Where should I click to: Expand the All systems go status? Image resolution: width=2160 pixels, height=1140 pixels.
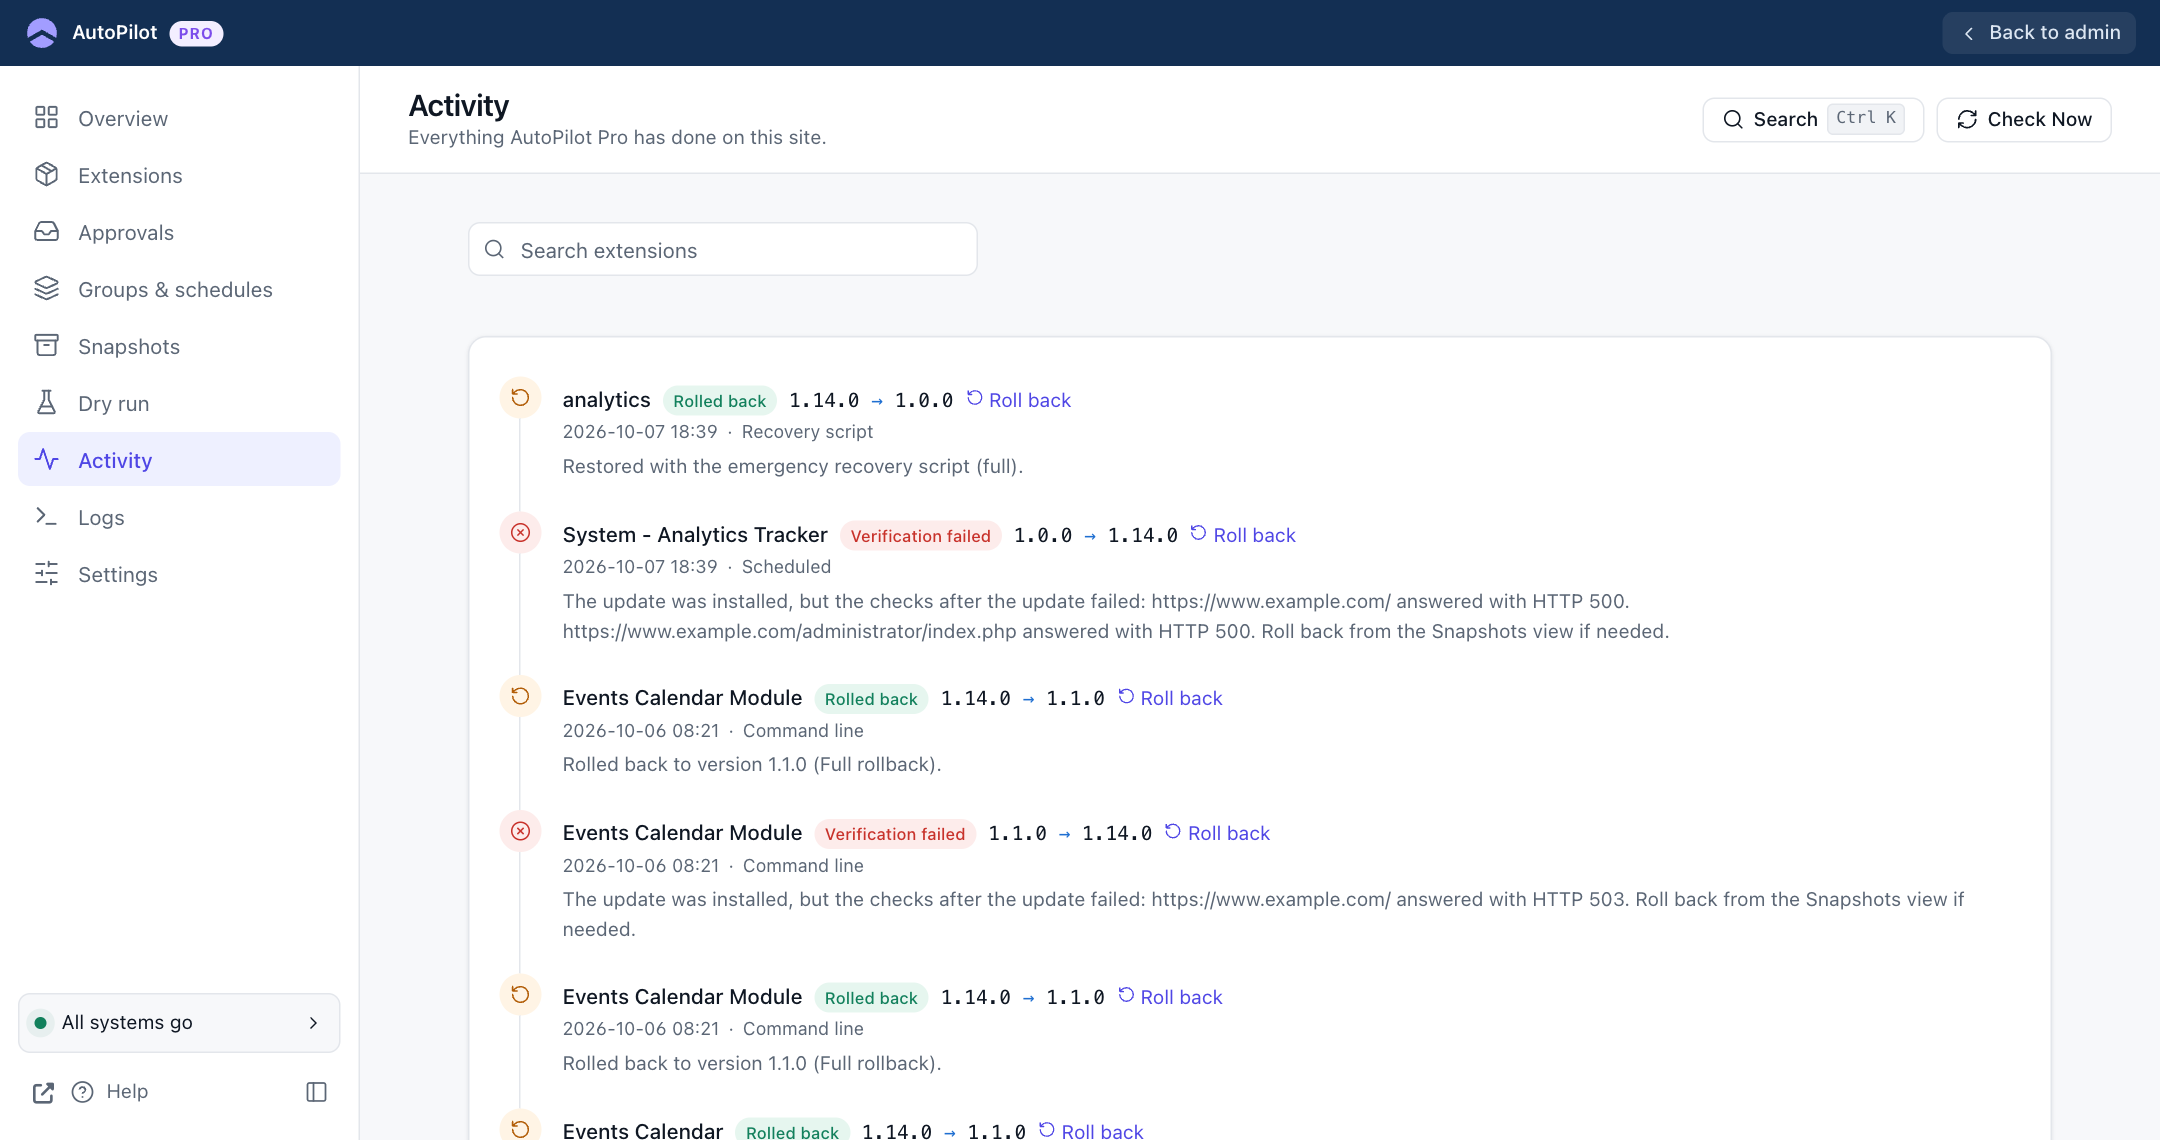(179, 1022)
